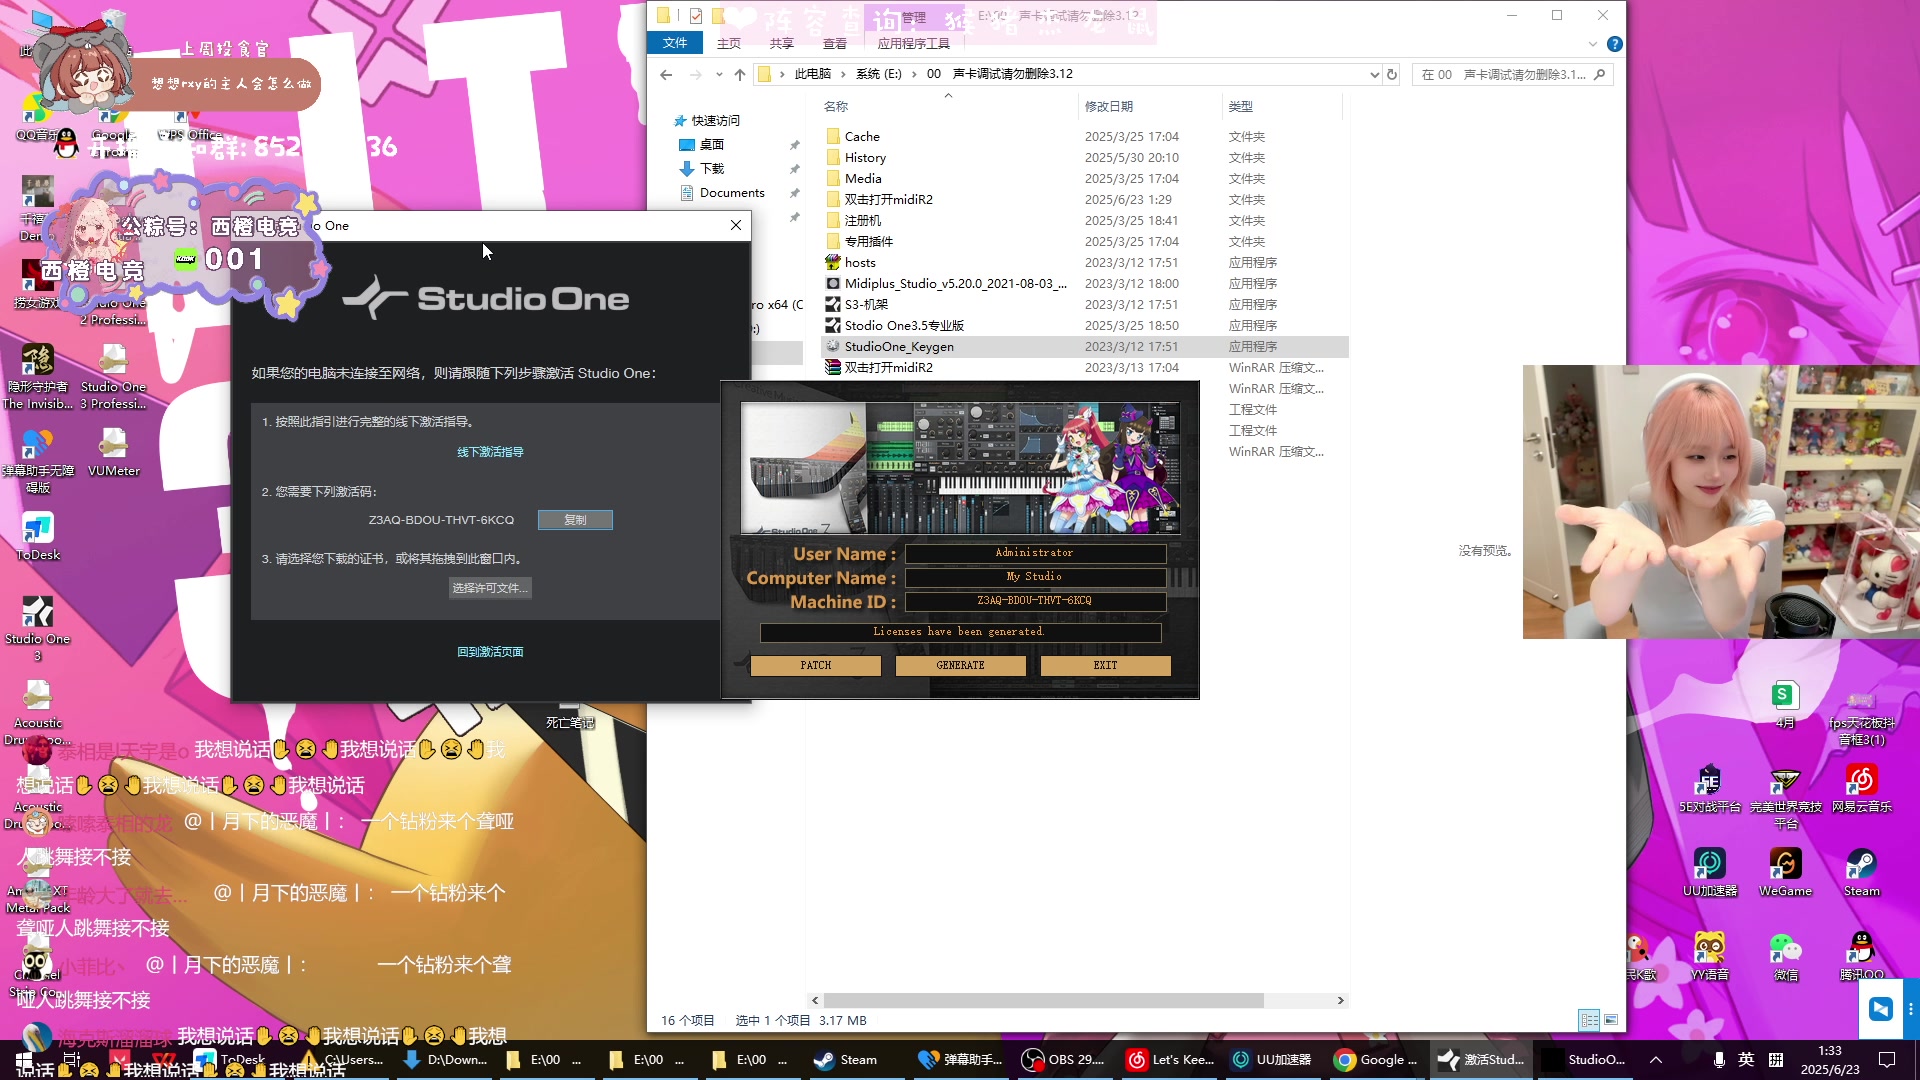Open the 主页 ribbon tab
The height and width of the screenshot is (1080, 1920).
click(729, 43)
